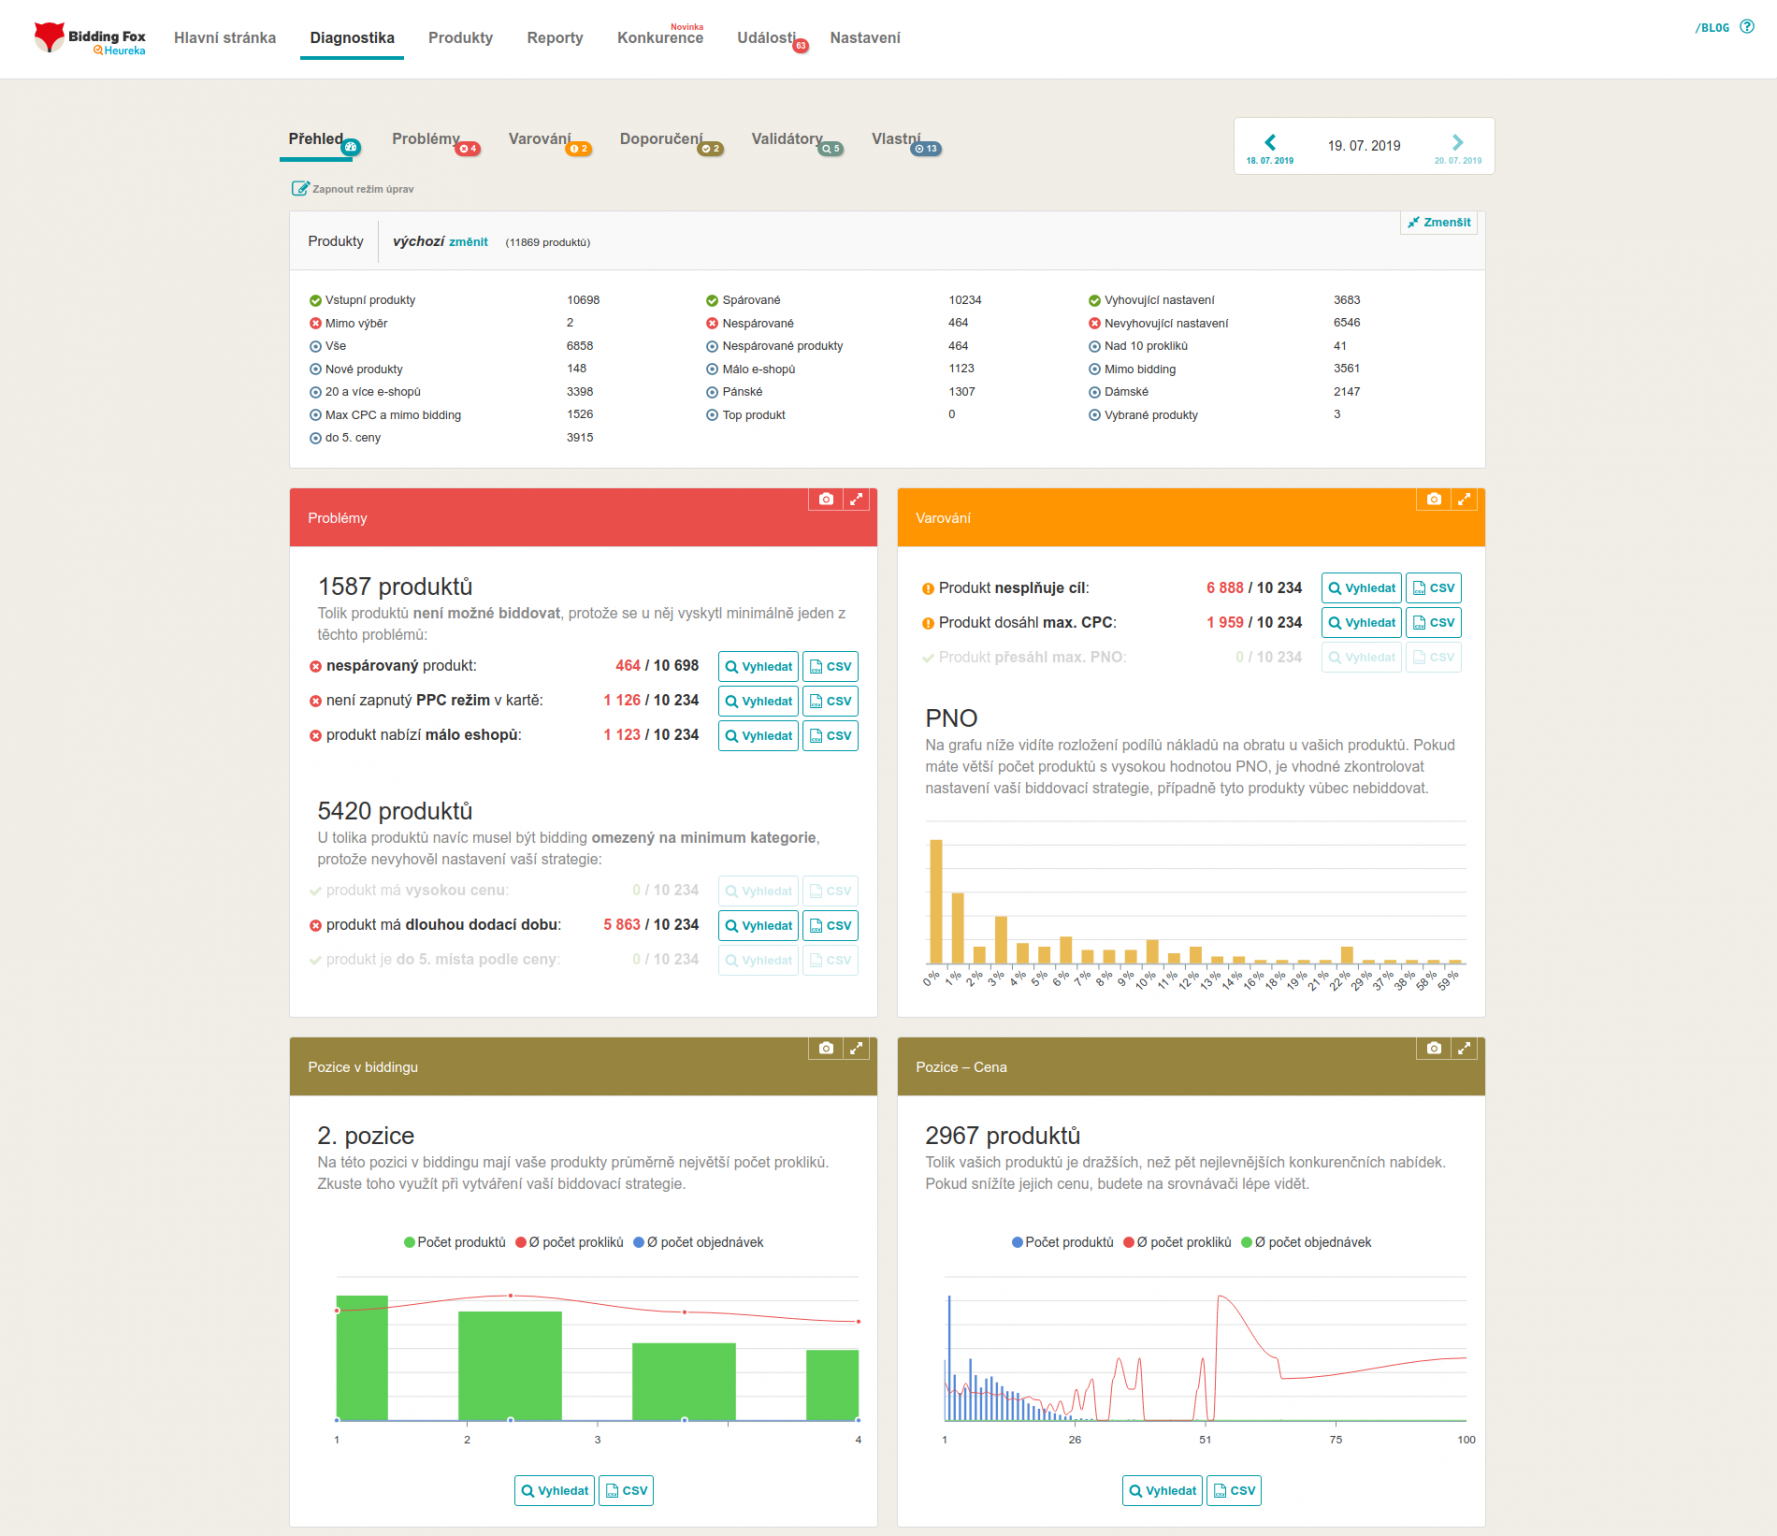
Task: Click Vyhledat for produkt nabízí málo eshopů
Action: point(758,736)
